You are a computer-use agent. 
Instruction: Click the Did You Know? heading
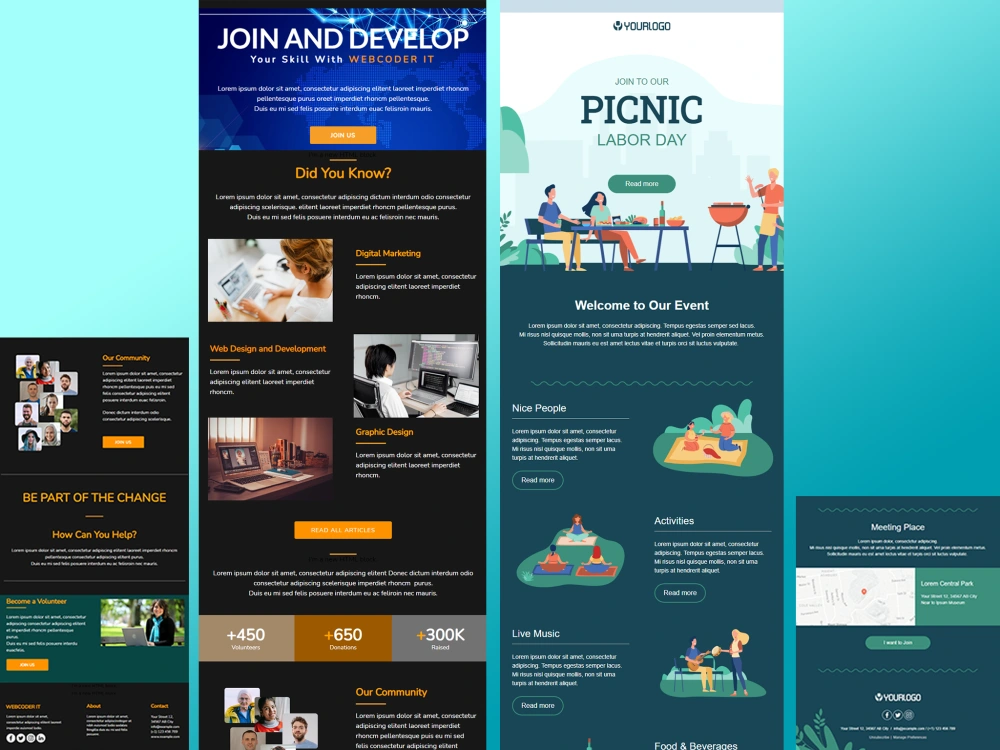(343, 173)
